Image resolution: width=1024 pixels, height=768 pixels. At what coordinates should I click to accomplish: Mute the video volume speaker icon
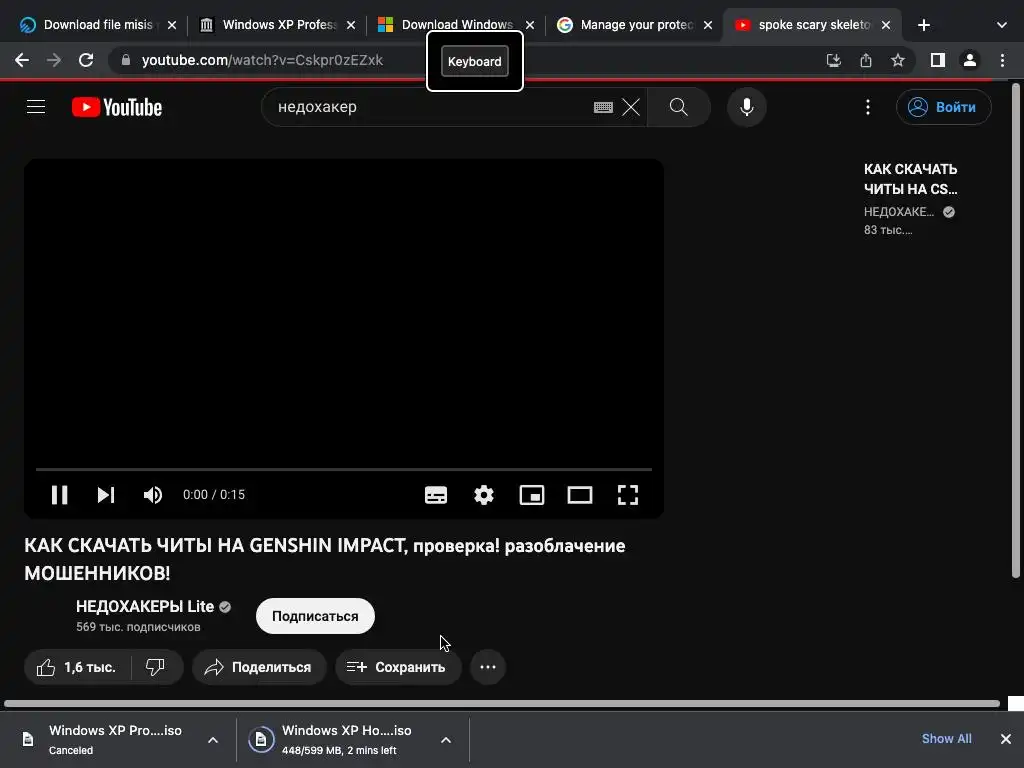tap(153, 495)
